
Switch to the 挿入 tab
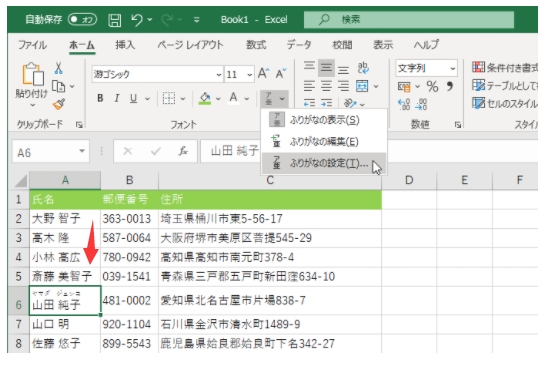click(125, 45)
